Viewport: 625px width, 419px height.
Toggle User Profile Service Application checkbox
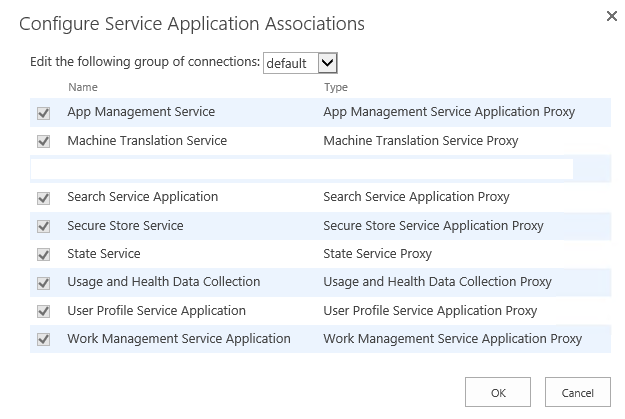coord(44,311)
